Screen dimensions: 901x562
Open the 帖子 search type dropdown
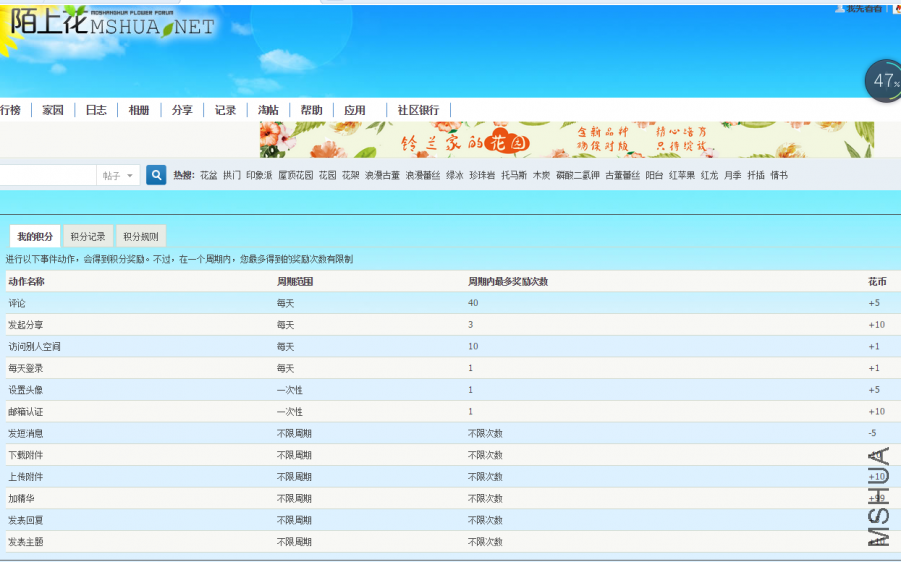[117, 175]
